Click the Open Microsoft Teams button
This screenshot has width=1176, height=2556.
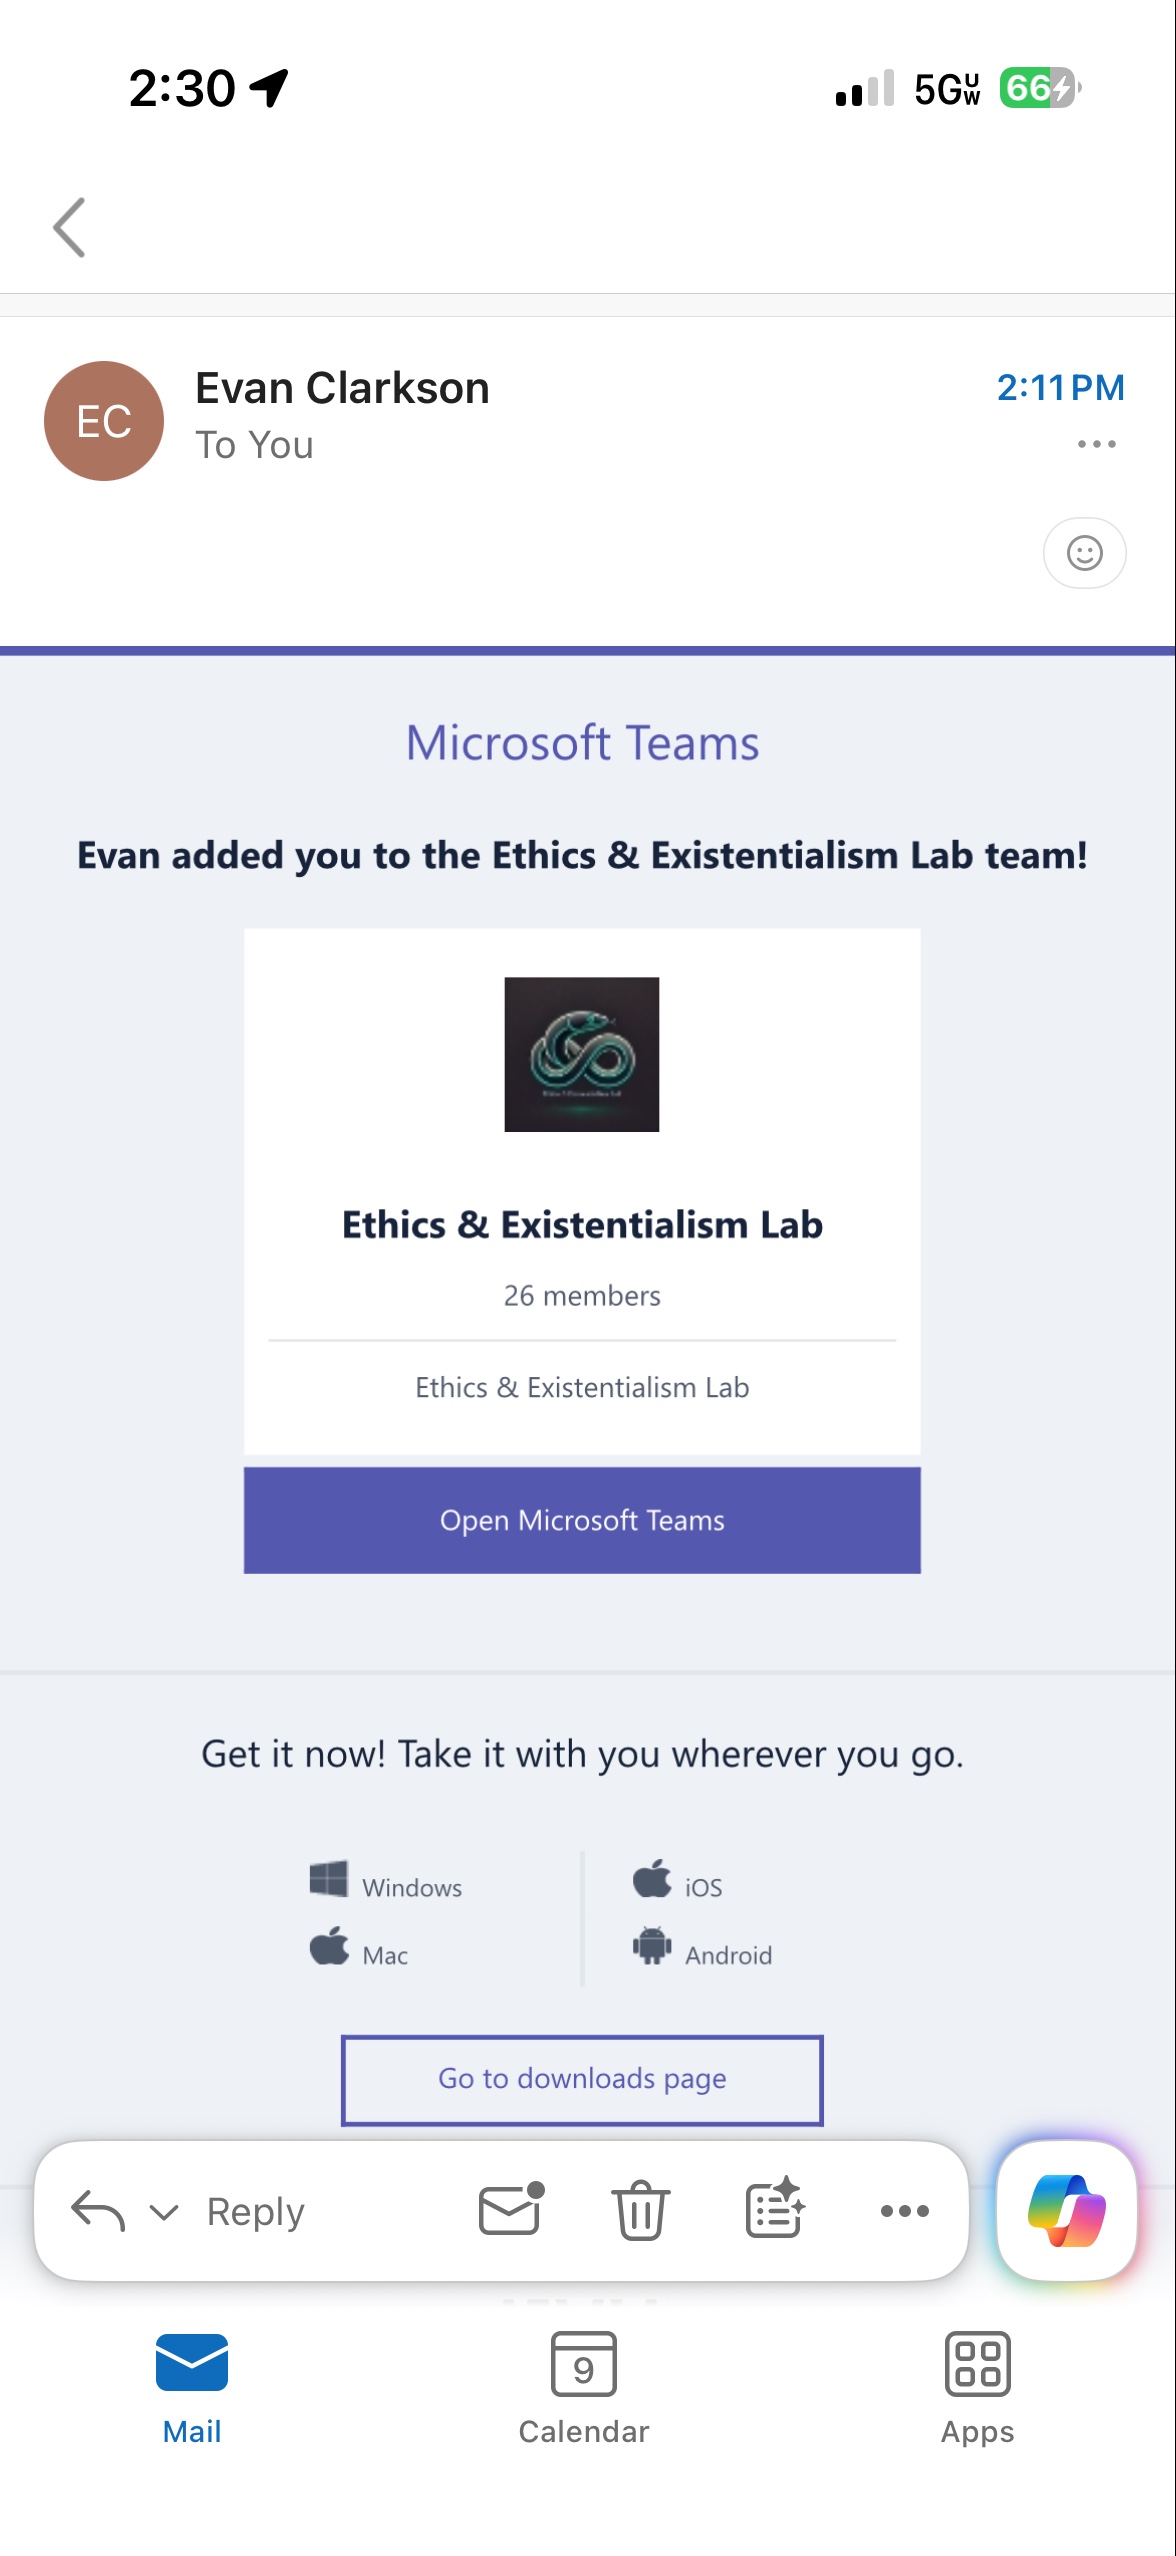pyautogui.click(x=582, y=1520)
